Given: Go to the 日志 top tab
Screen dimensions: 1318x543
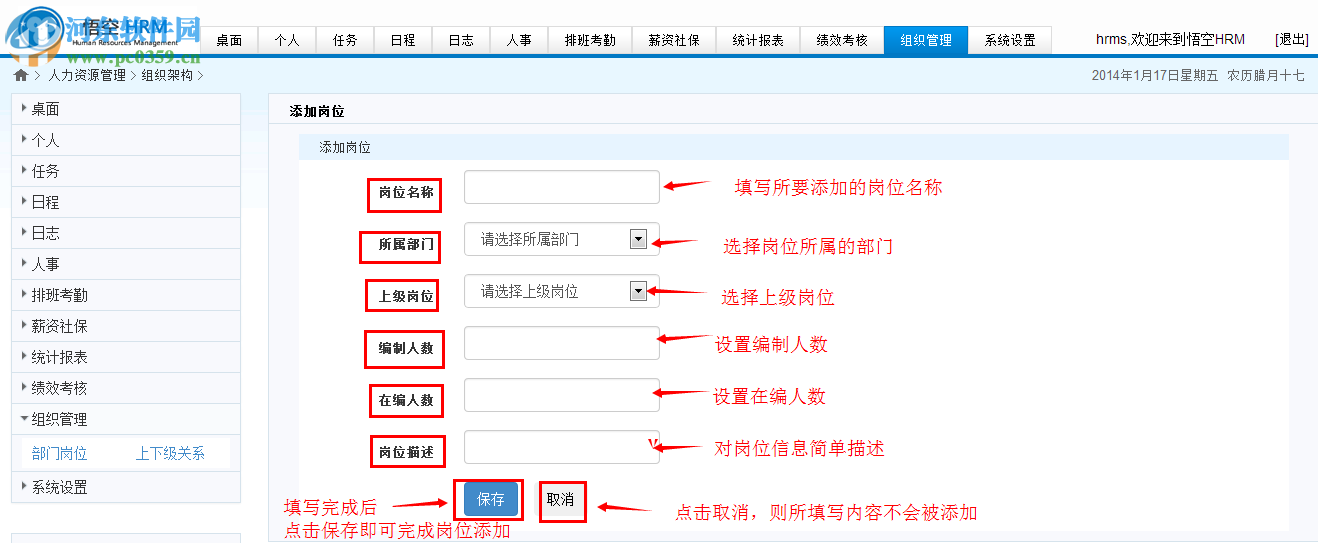Looking at the screenshot, I should coord(461,40).
